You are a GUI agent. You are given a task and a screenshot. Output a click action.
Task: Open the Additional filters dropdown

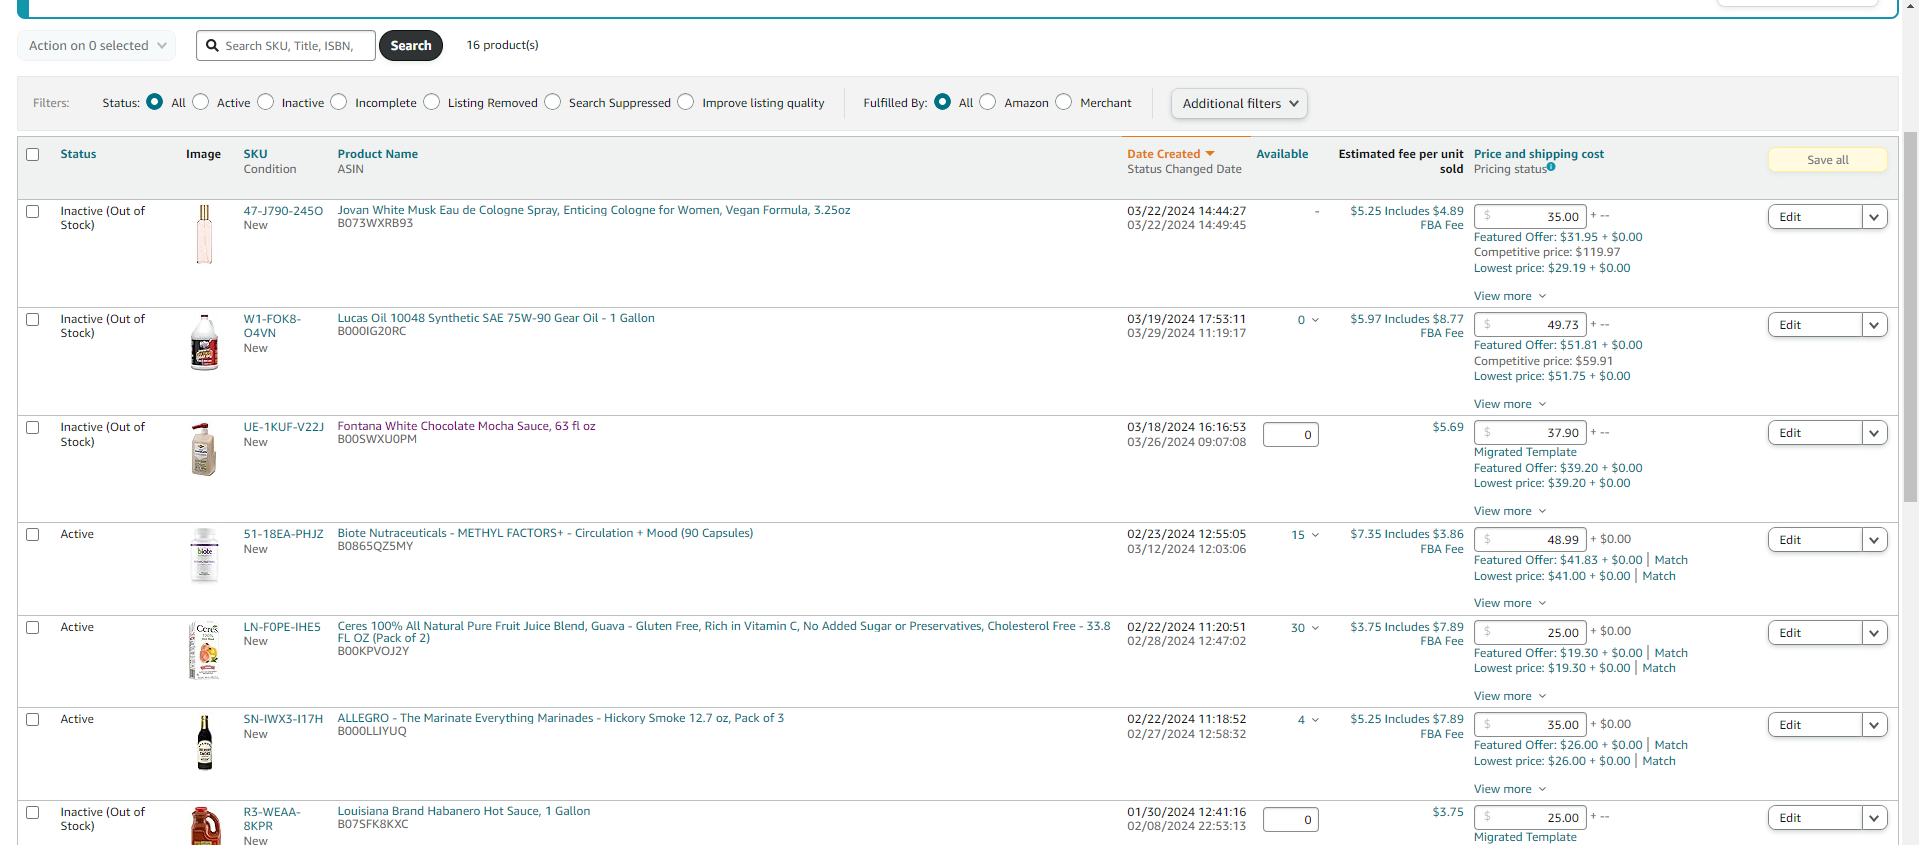pos(1239,103)
